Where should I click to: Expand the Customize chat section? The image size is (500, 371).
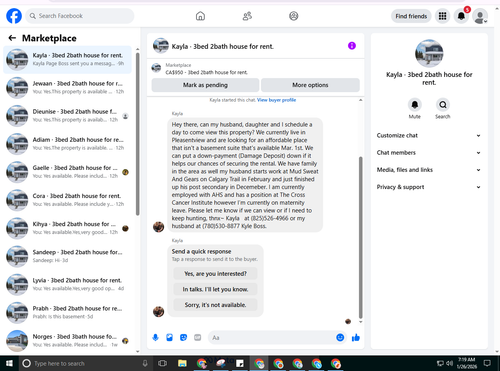pos(429,135)
